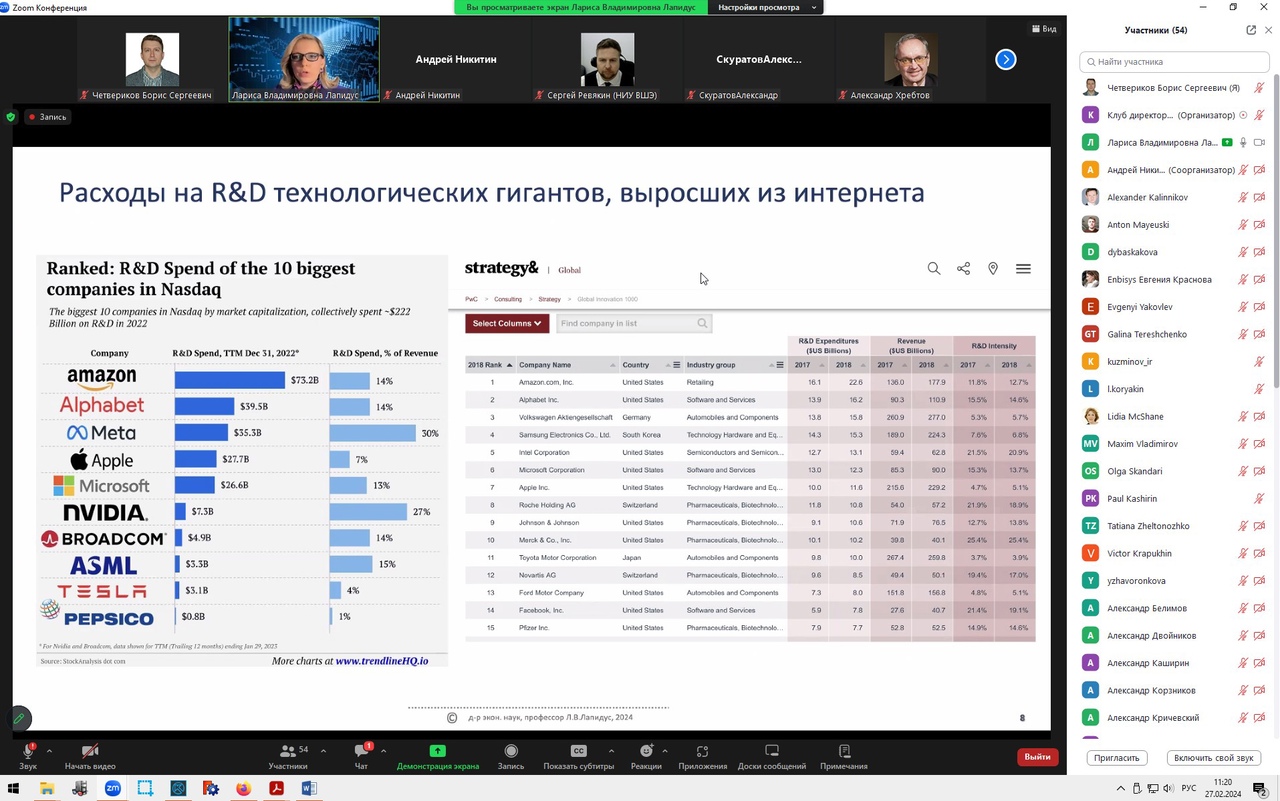This screenshot has height=801, width=1280.
Task: Click the volume icon in system tray
Action: click(1168, 788)
